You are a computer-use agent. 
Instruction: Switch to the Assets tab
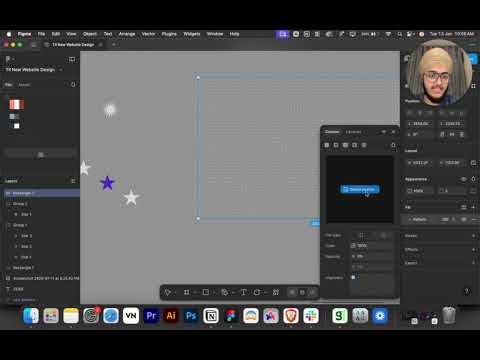(24, 85)
